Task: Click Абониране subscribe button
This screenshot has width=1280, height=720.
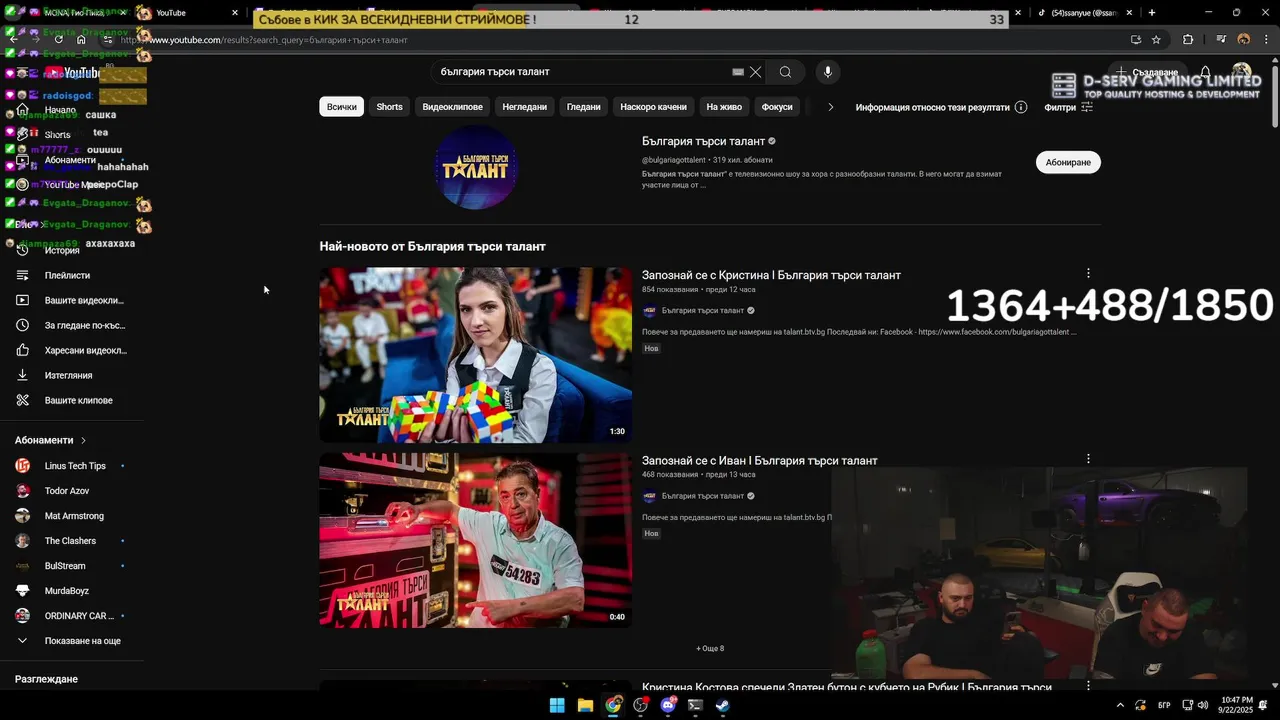Action: [x=1068, y=162]
